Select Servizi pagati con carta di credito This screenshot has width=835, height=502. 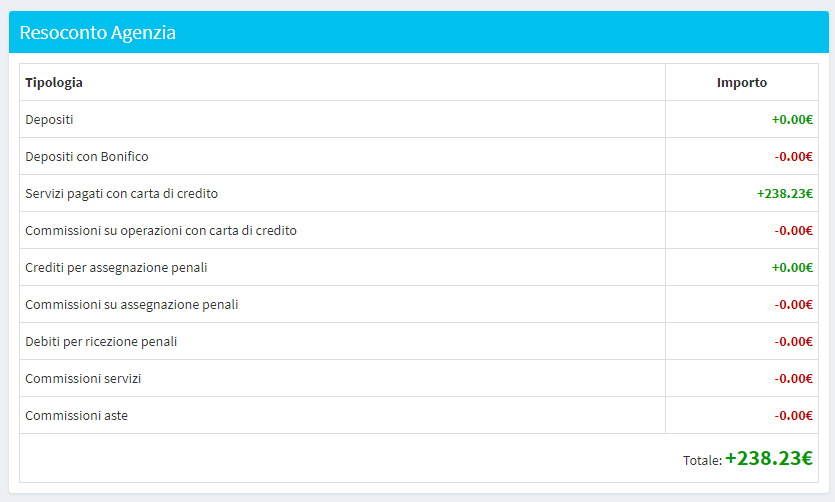[121, 193]
